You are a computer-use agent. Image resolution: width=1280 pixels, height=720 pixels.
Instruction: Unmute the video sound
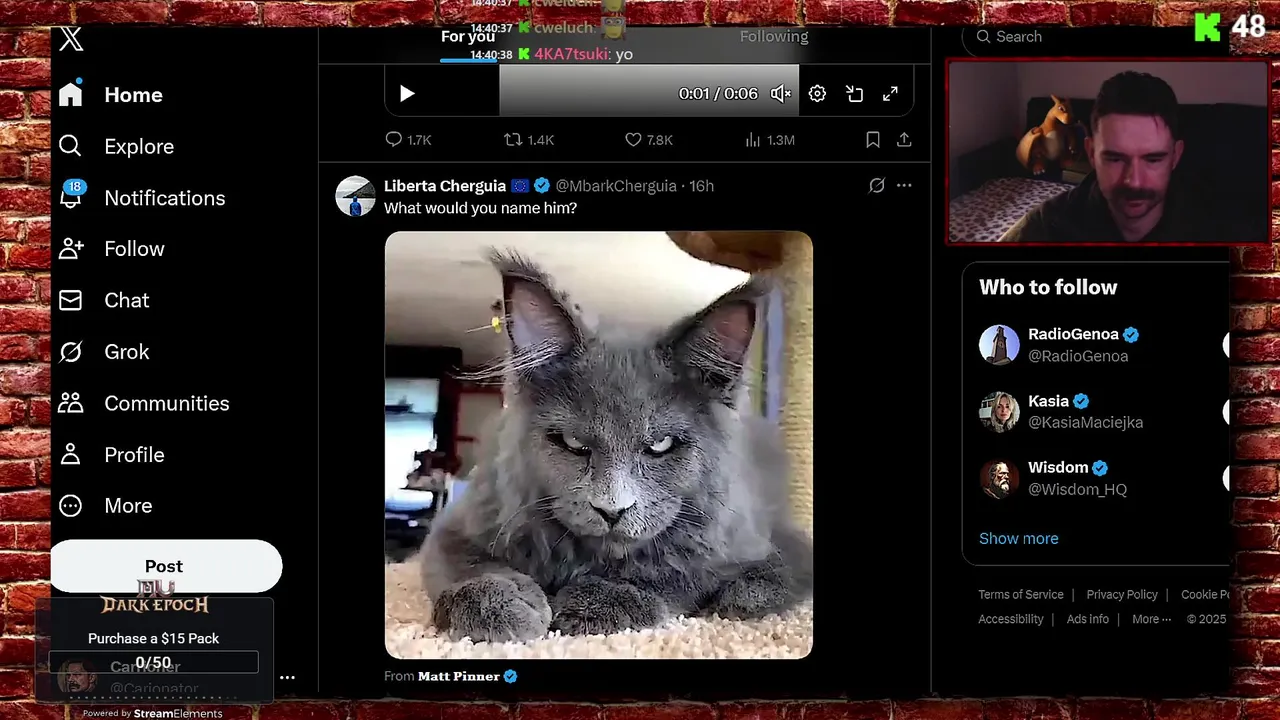[781, 93]
